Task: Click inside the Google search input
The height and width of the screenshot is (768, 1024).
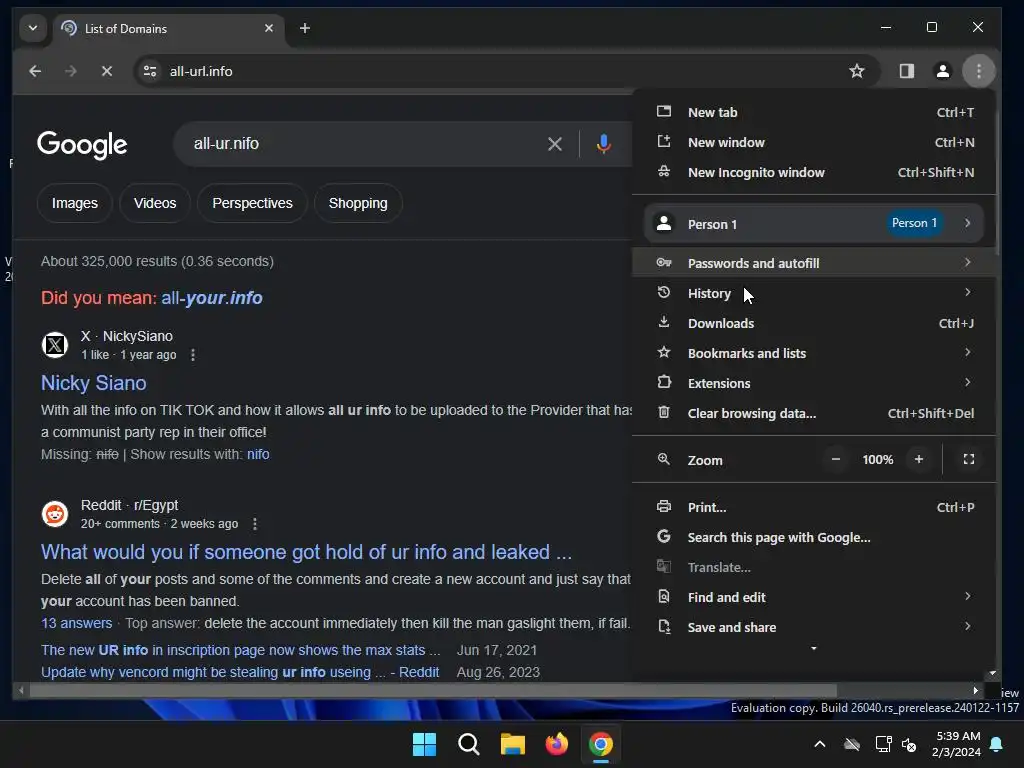Action: 366,144
